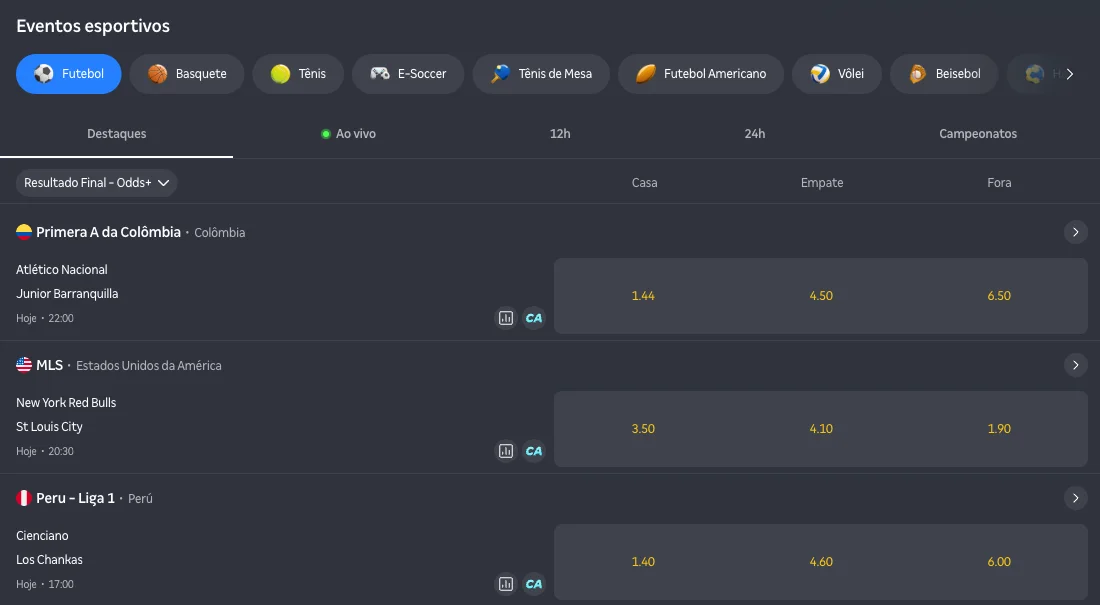Select away odds 6.00 Los Chankas
Viewport: 1100px width, 605px height.
[999, 561]
